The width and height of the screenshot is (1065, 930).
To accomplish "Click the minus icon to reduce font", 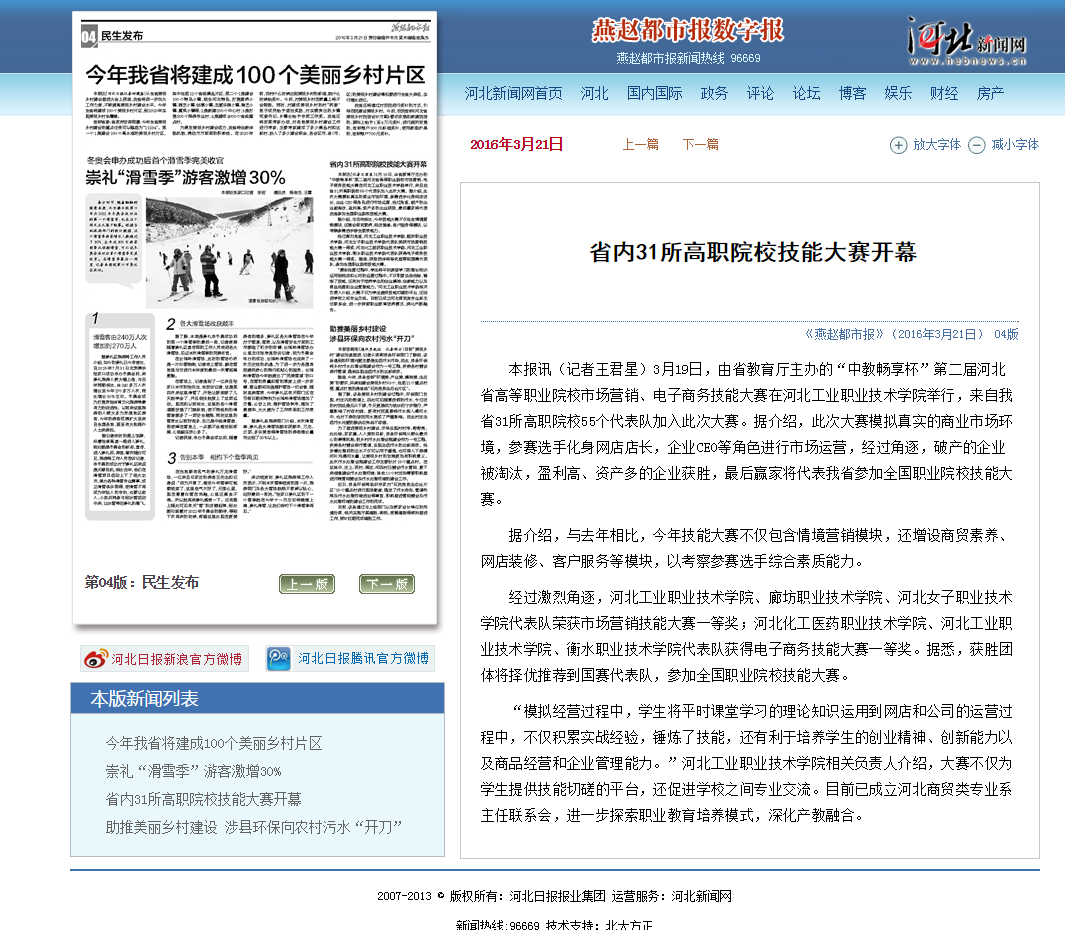I will click(976, 145).
